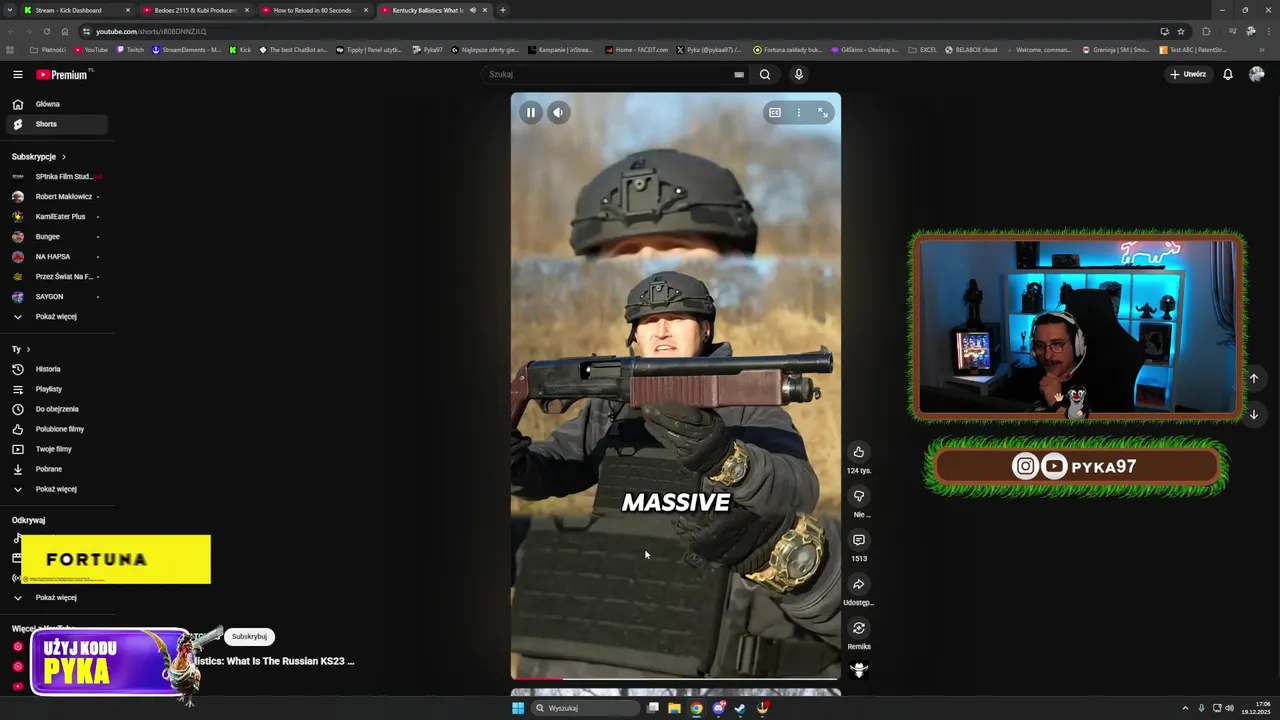The height and width of the screenshot is (720, 1280).
Task: Pause the playing Short video
Action: (531, 113)
